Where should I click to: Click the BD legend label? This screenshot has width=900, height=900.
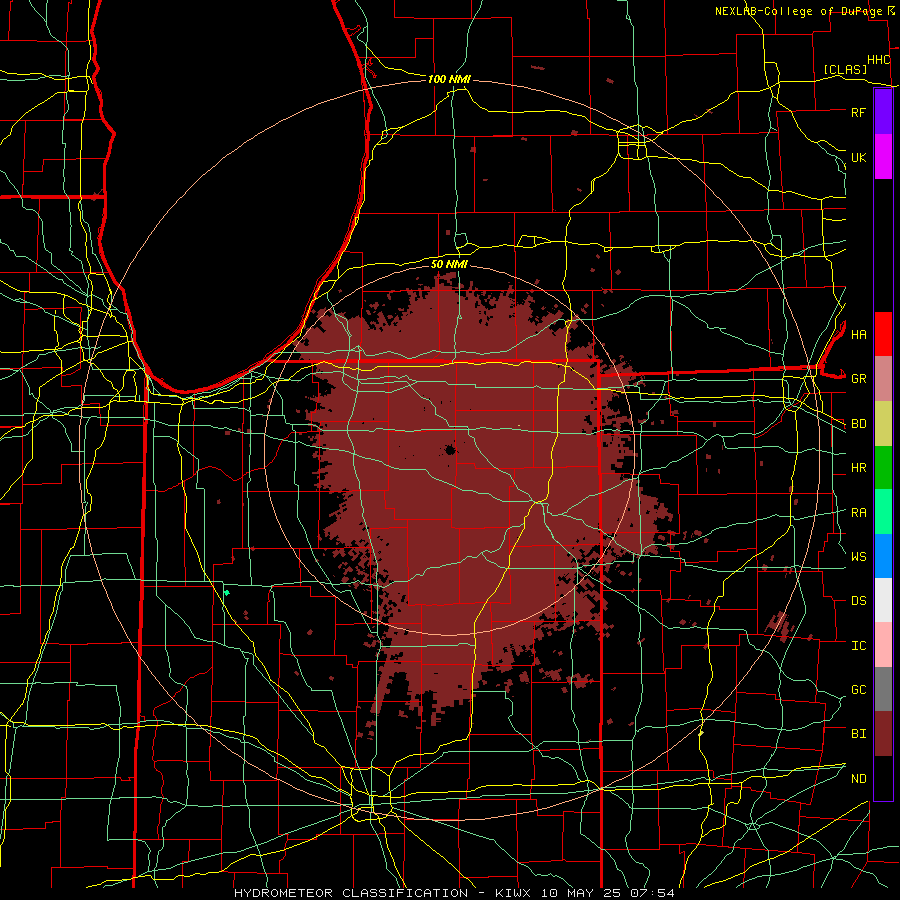coord(859,424)
